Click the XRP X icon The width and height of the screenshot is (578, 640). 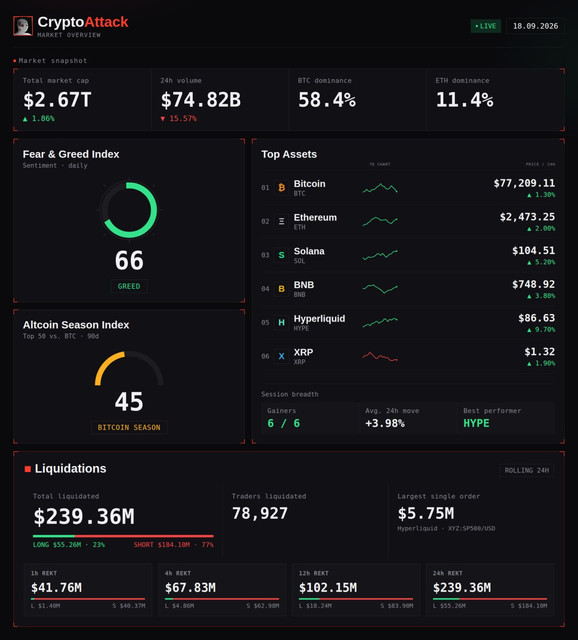[281, 356]
